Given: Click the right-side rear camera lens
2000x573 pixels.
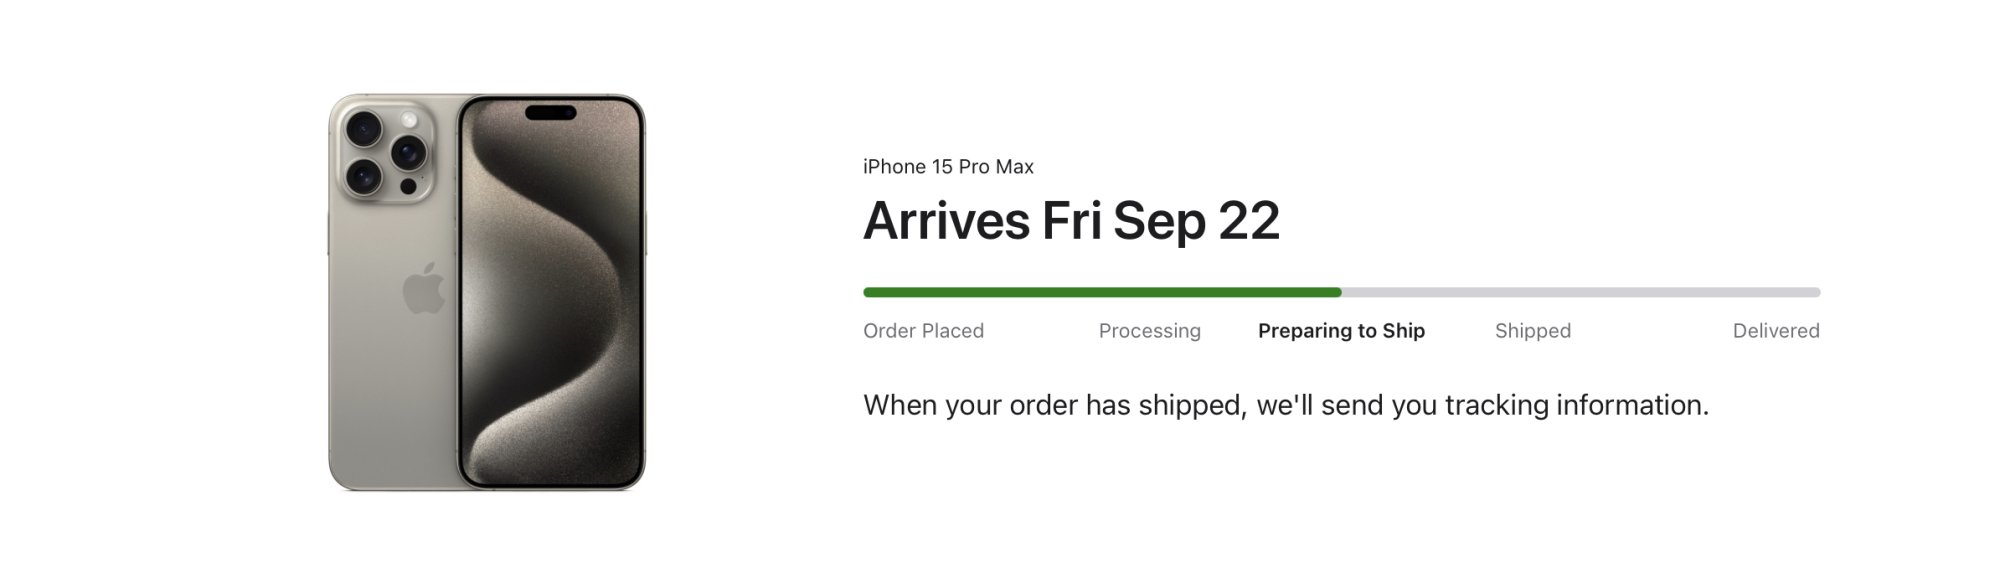Looking at the screenshot, I should pyautogui.click(x=408, y=152).
